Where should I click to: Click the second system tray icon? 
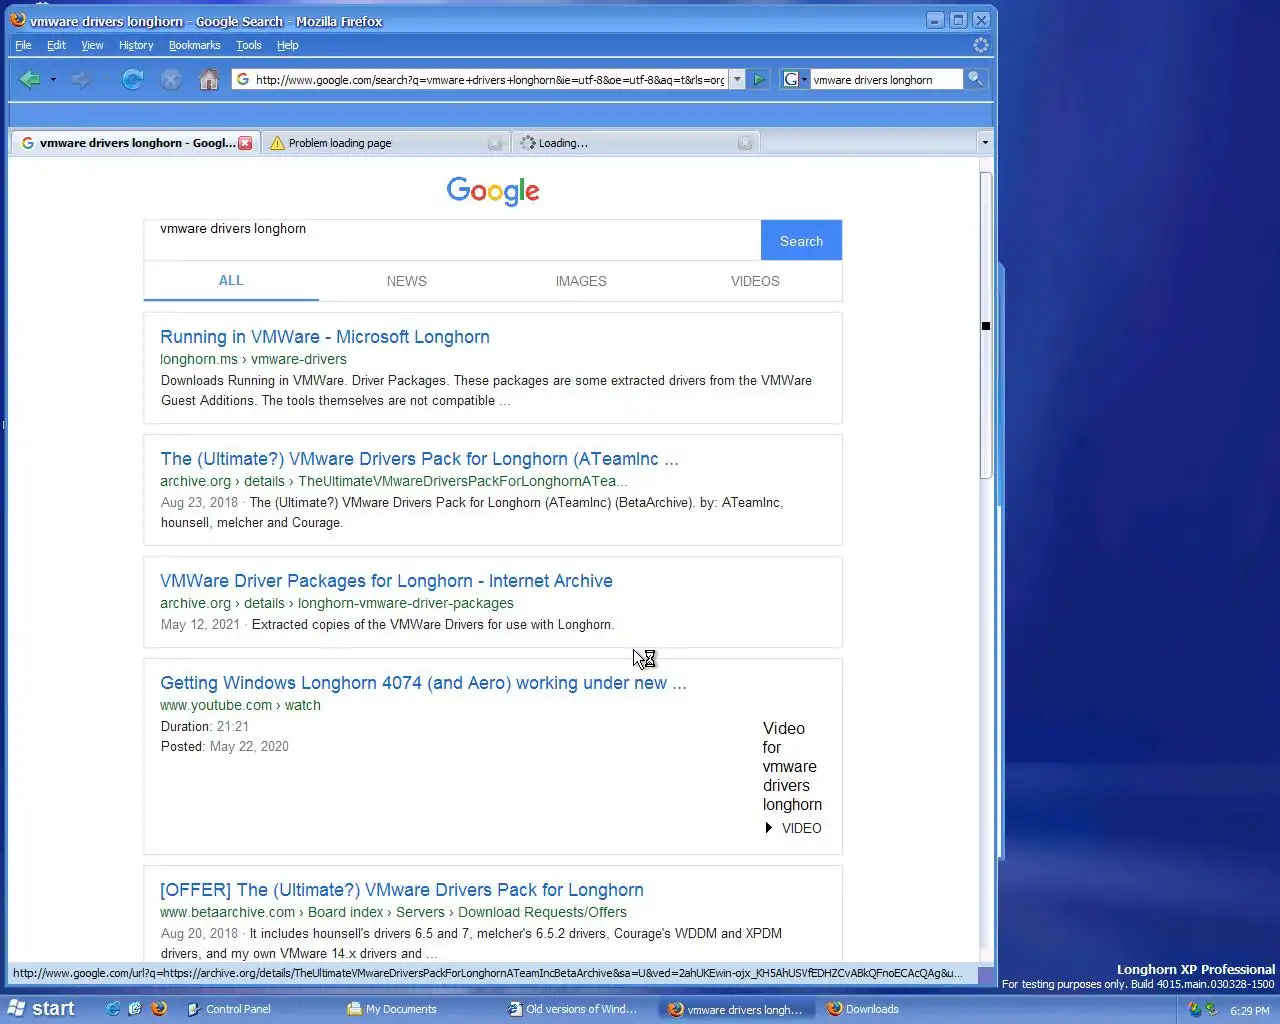coord(1211,1010)
